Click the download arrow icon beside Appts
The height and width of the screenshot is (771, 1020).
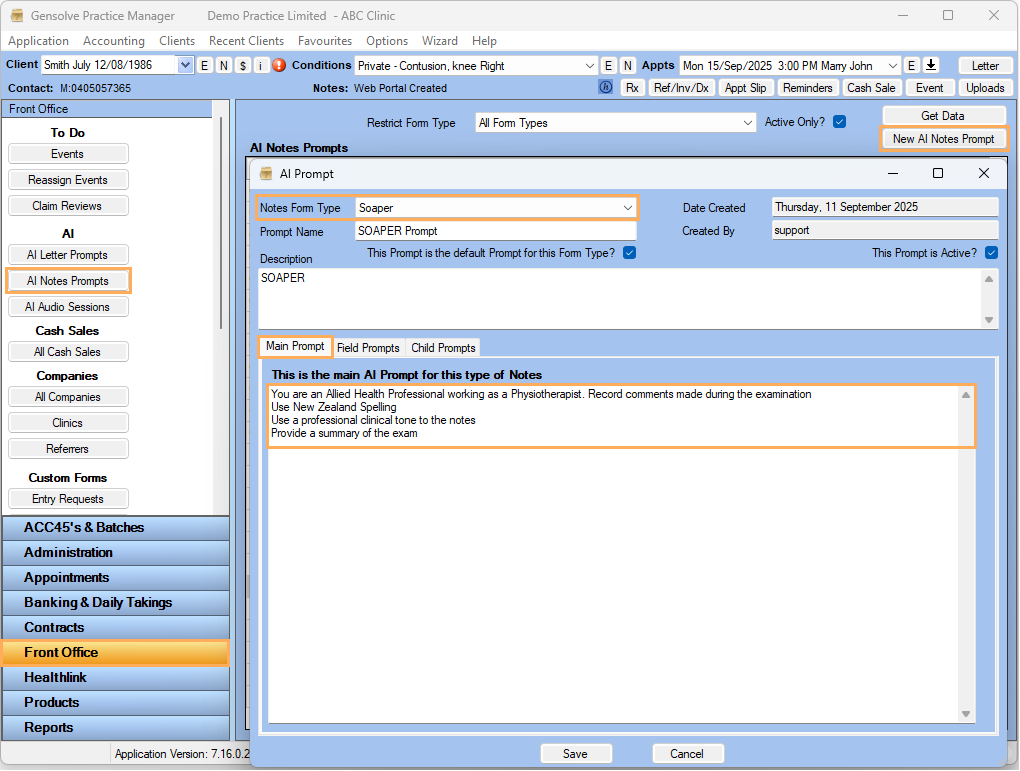(x=931, y=65)
